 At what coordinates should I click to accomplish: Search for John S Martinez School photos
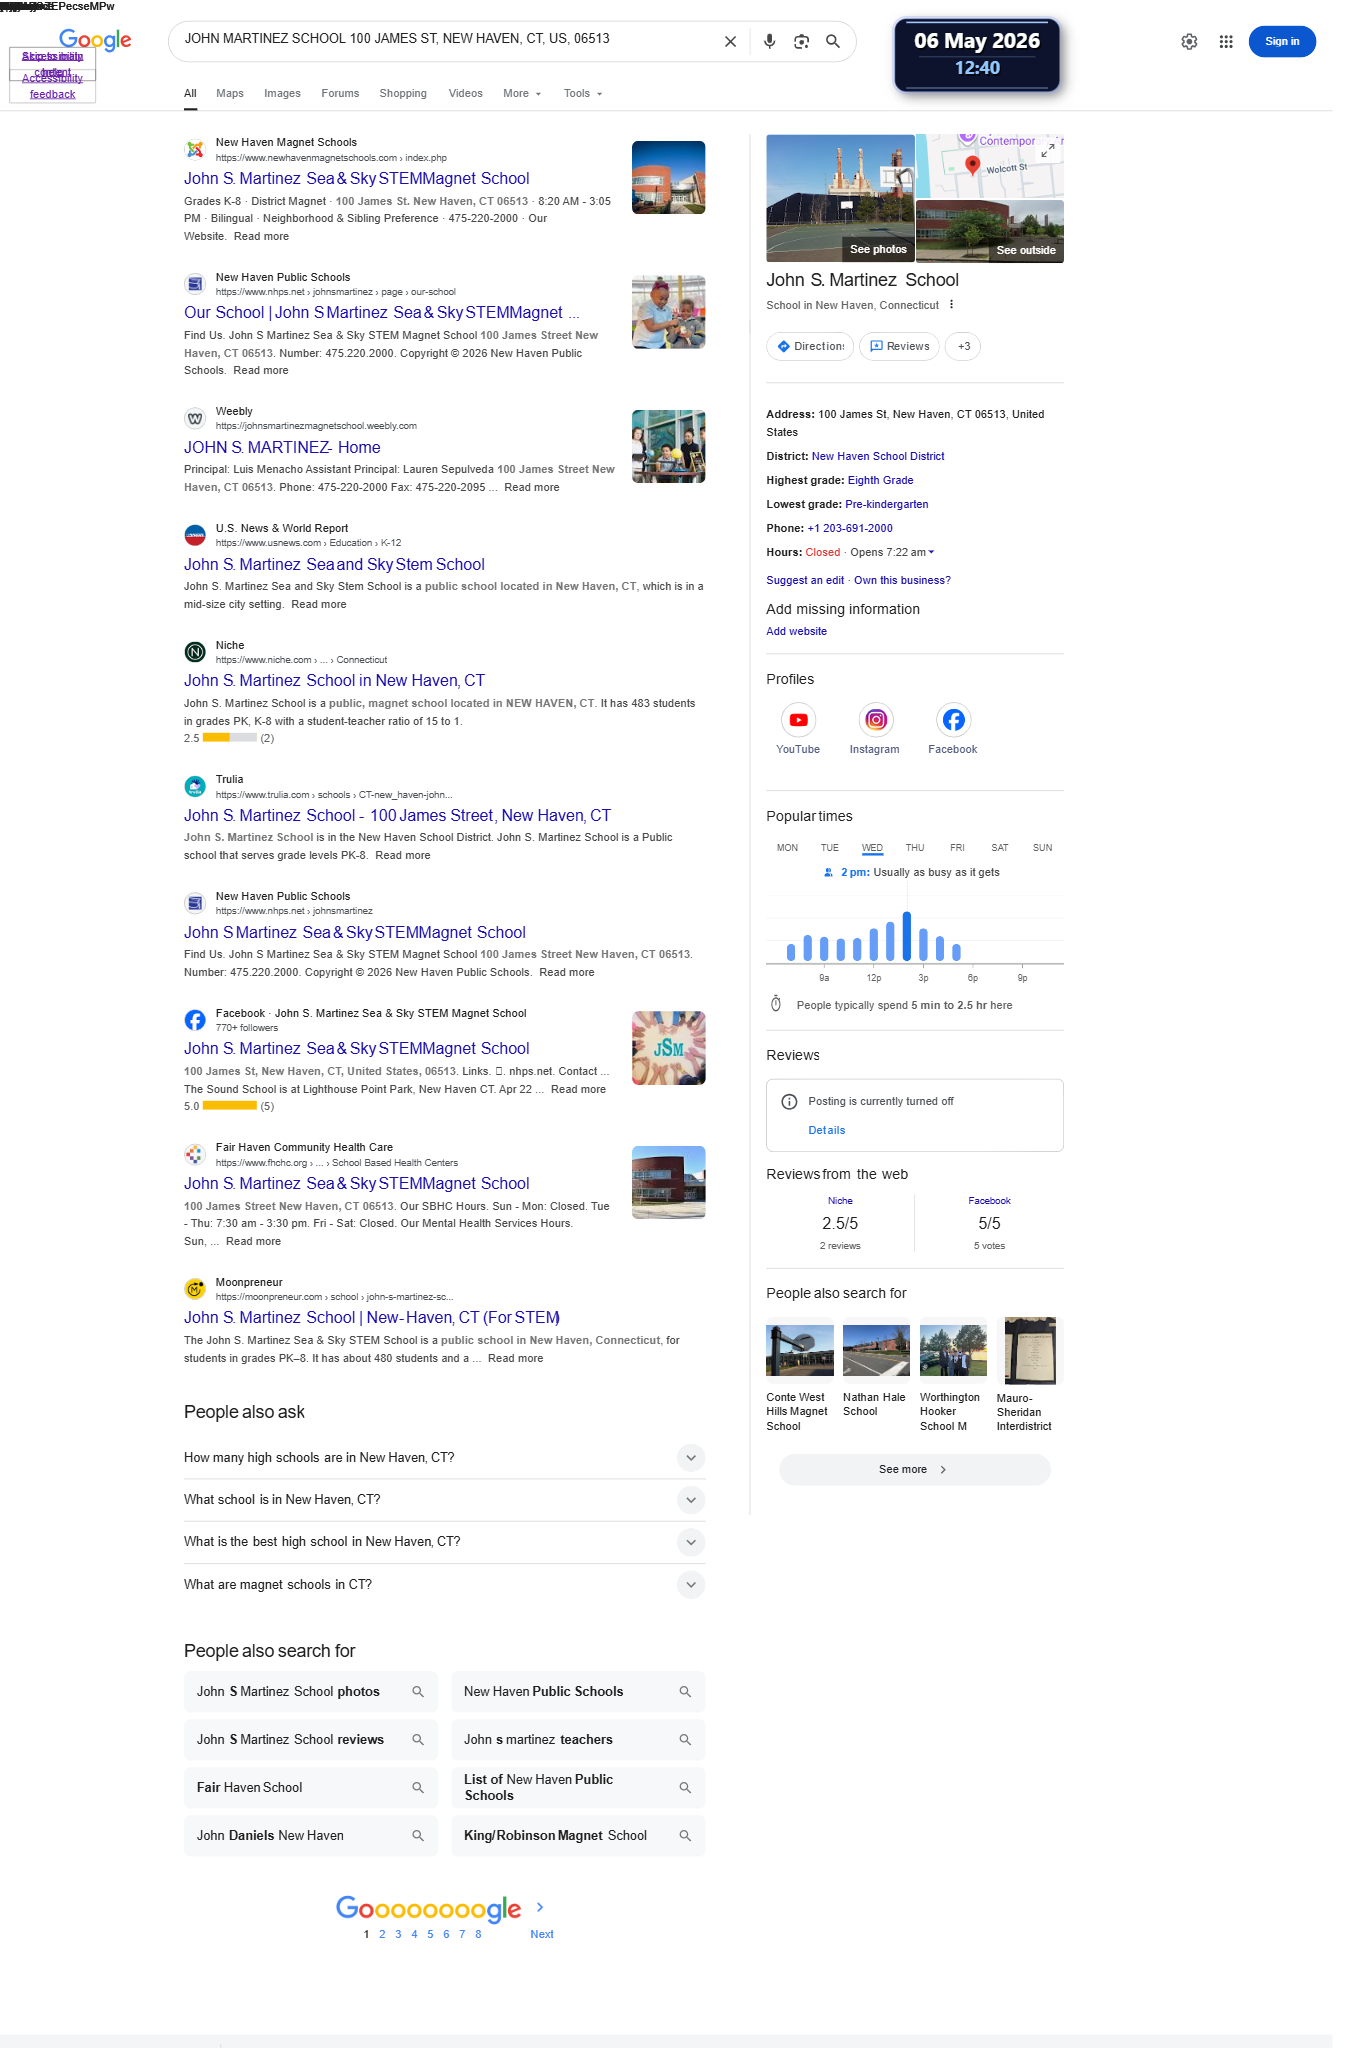click(x=311, y=1692)
